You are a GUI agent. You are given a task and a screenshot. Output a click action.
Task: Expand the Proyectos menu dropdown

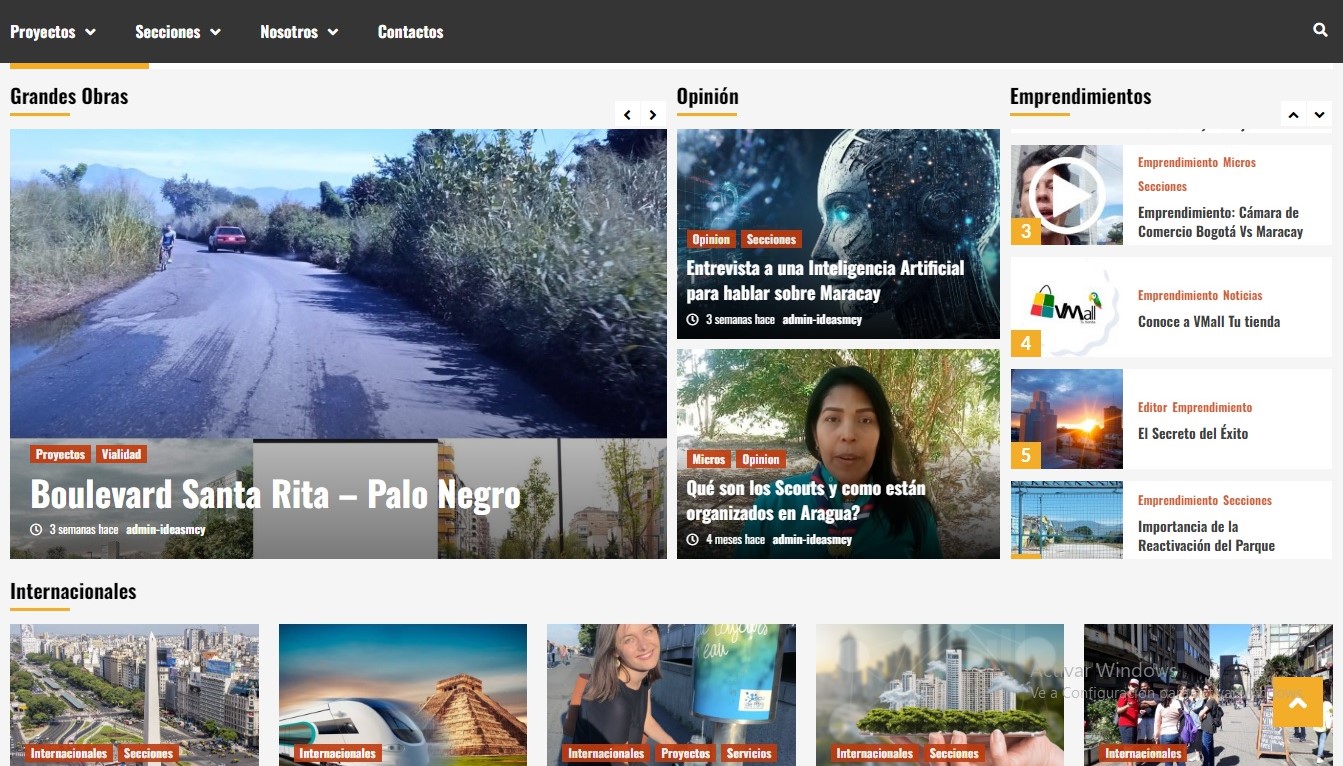coord(53,32)
